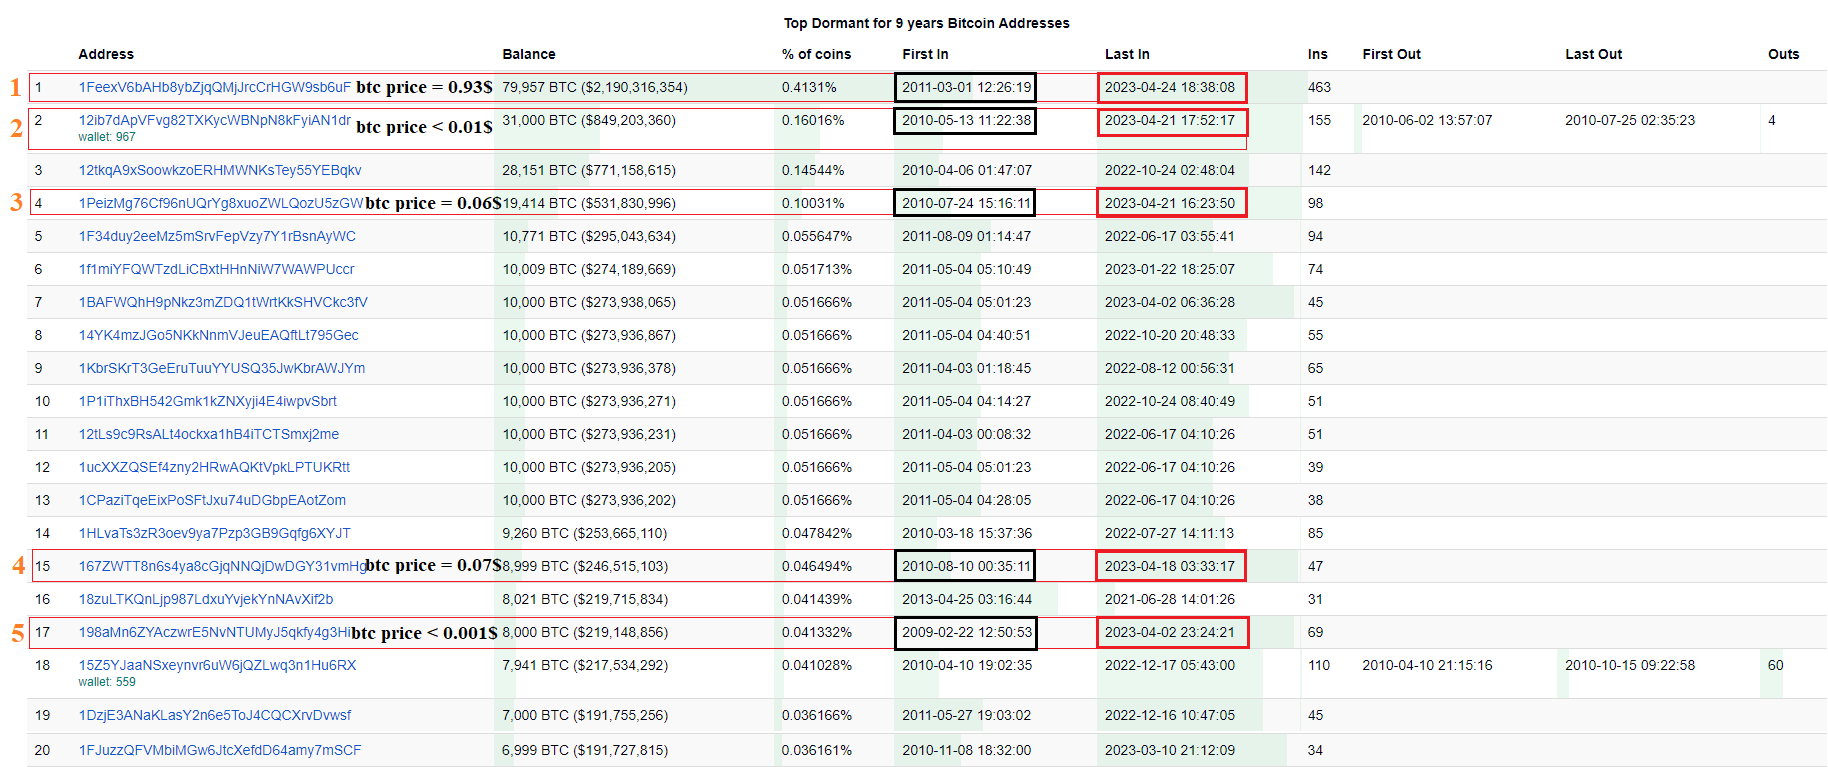
Task: Open address 1FJuzzQFVMbiMGw6JtcXefdD64amy7mSCF
Action: pos(220,750)
